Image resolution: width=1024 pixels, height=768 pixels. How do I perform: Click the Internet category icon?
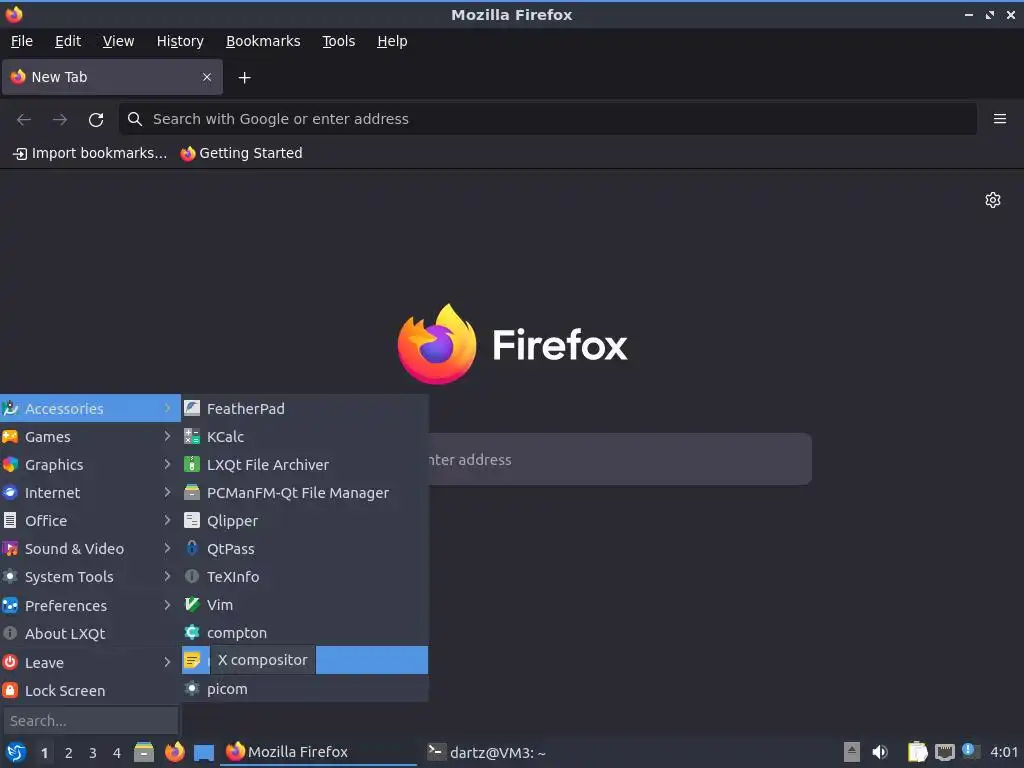pyautogui.click(x=10, y=493)
